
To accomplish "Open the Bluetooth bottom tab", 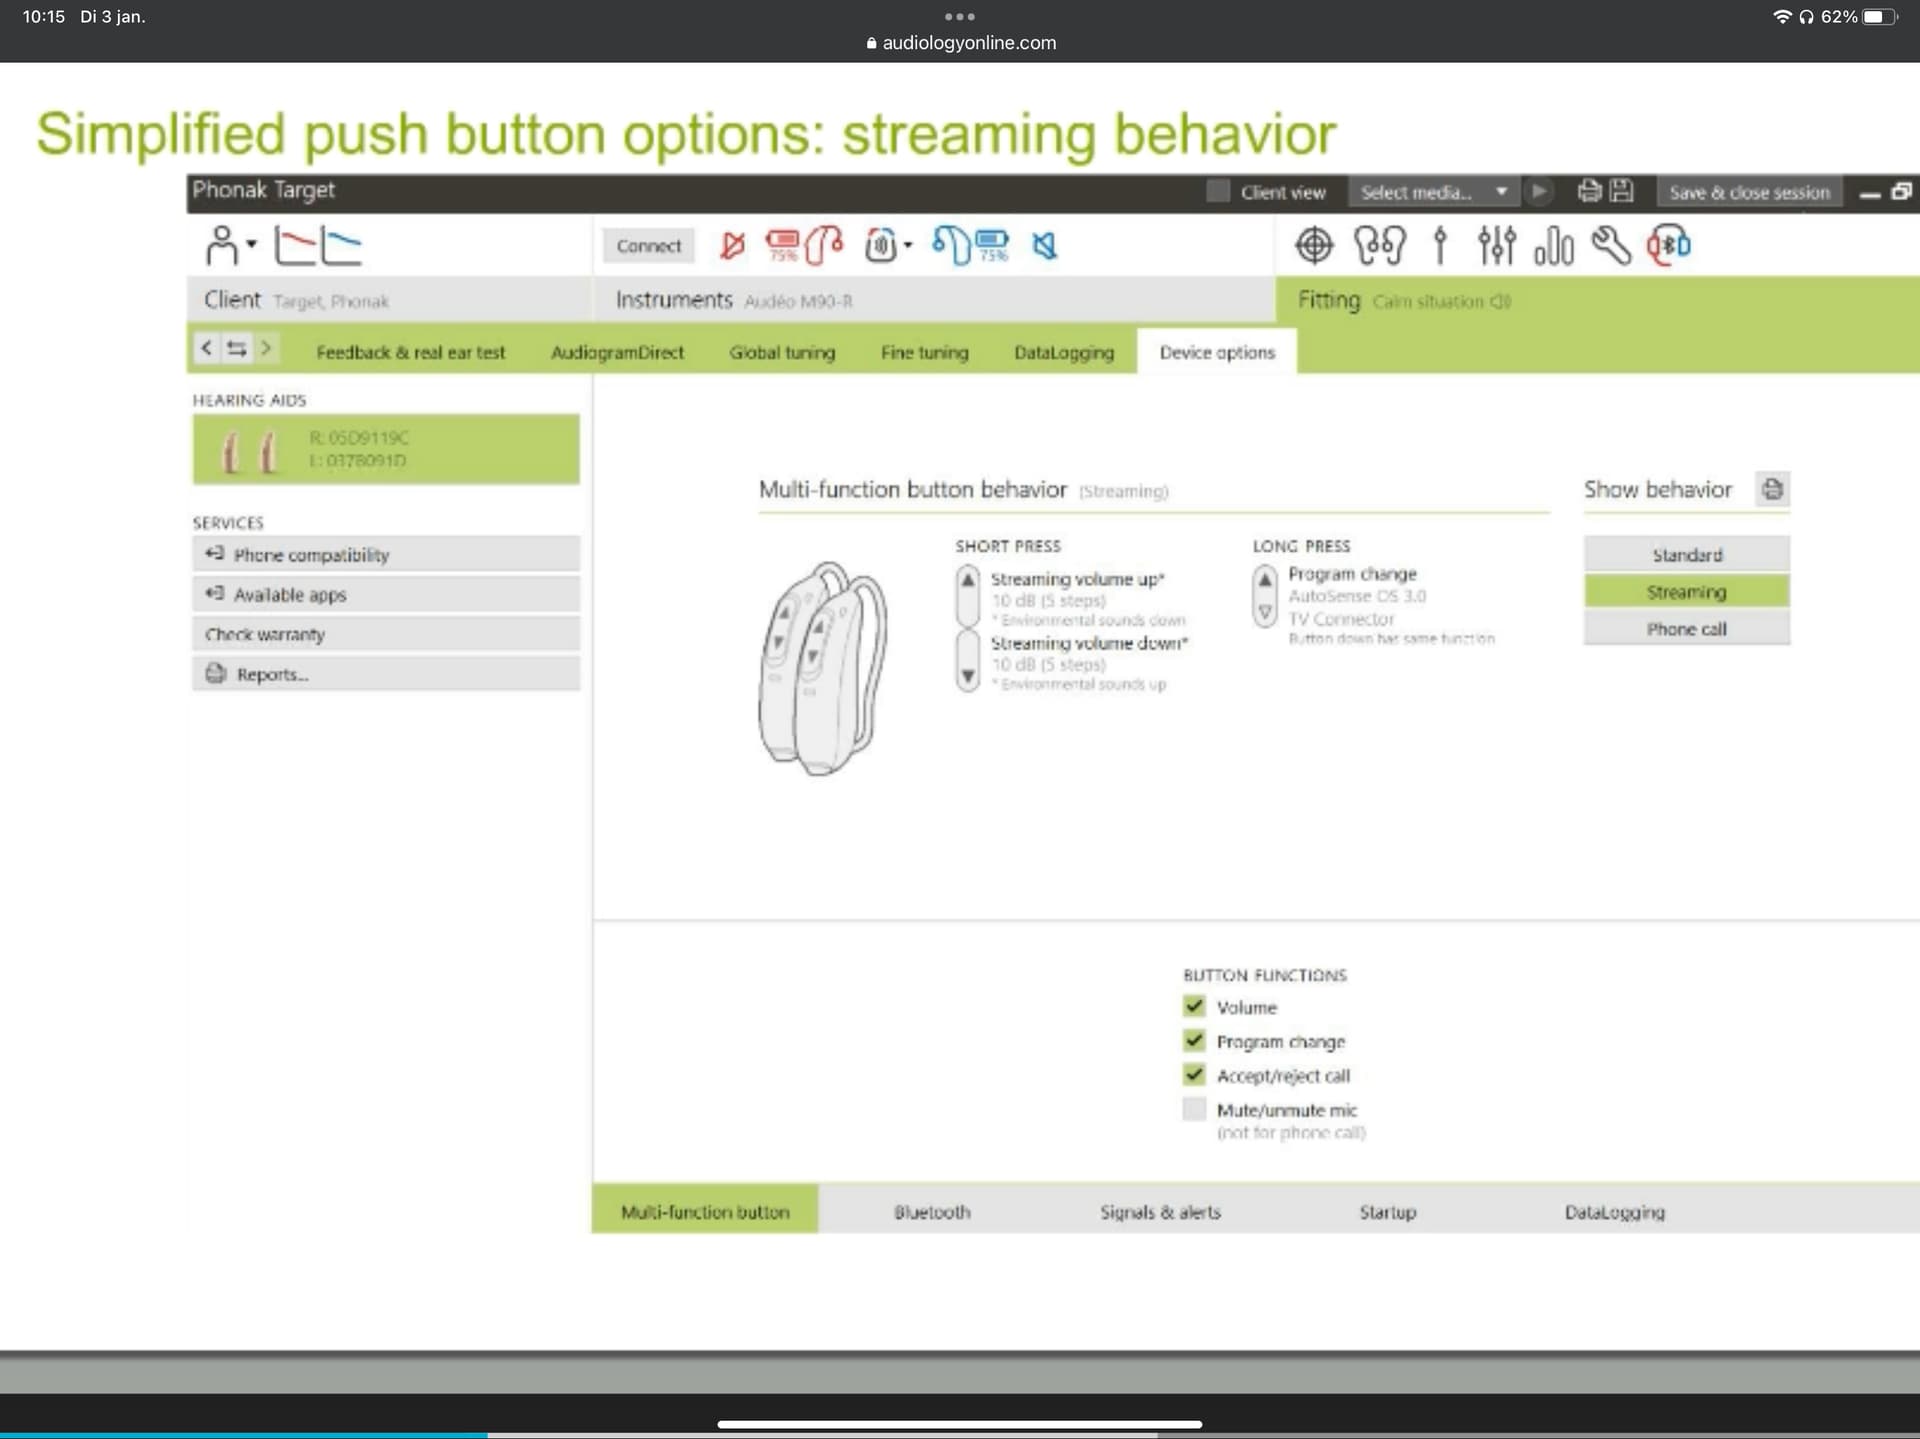I will pos(932,1211).
